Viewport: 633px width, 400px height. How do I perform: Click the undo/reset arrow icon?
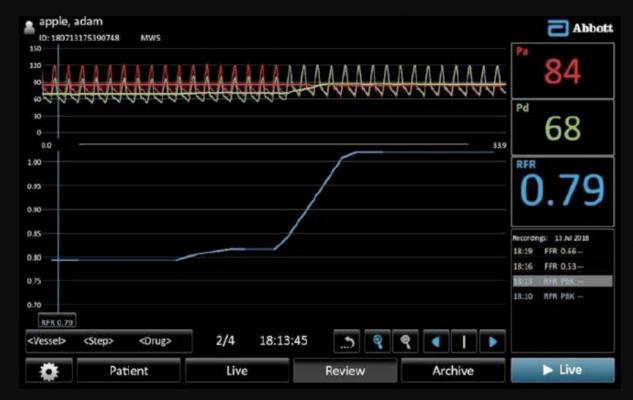[346, 341]
